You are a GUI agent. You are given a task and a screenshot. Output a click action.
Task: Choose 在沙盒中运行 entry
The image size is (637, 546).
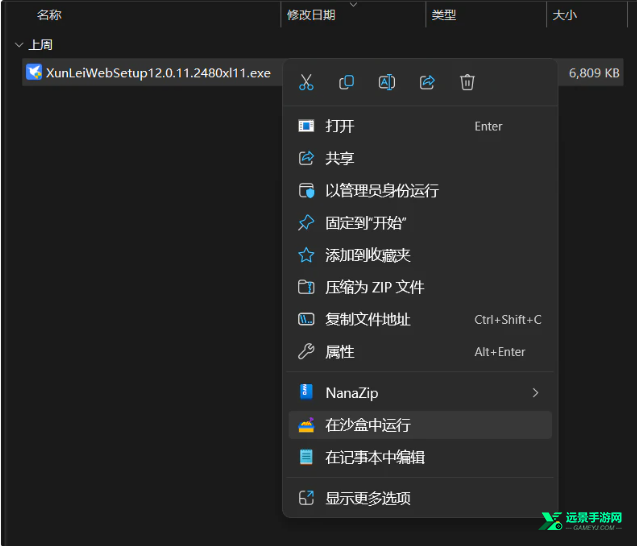tap(420, 425)
